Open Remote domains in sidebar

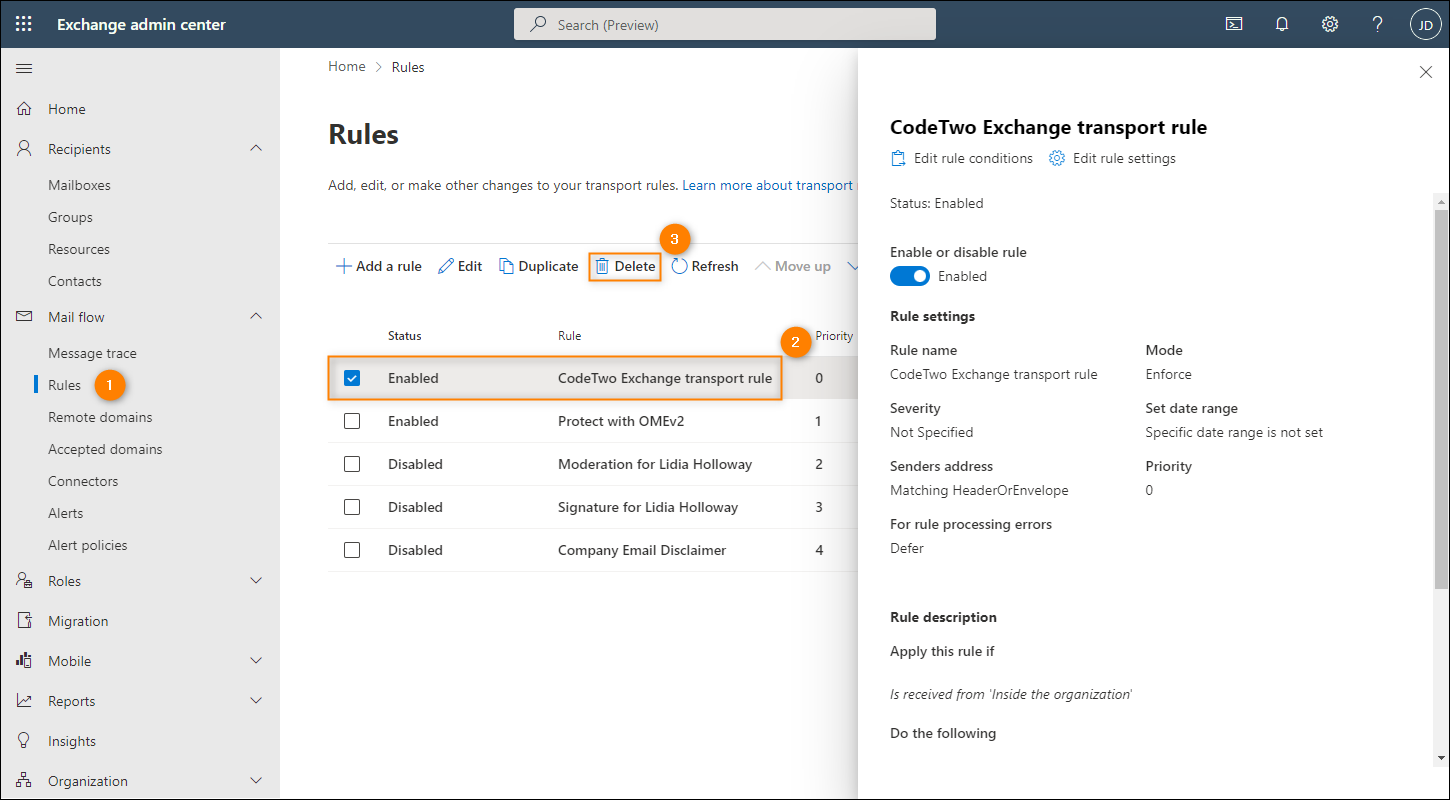(100, 417)
